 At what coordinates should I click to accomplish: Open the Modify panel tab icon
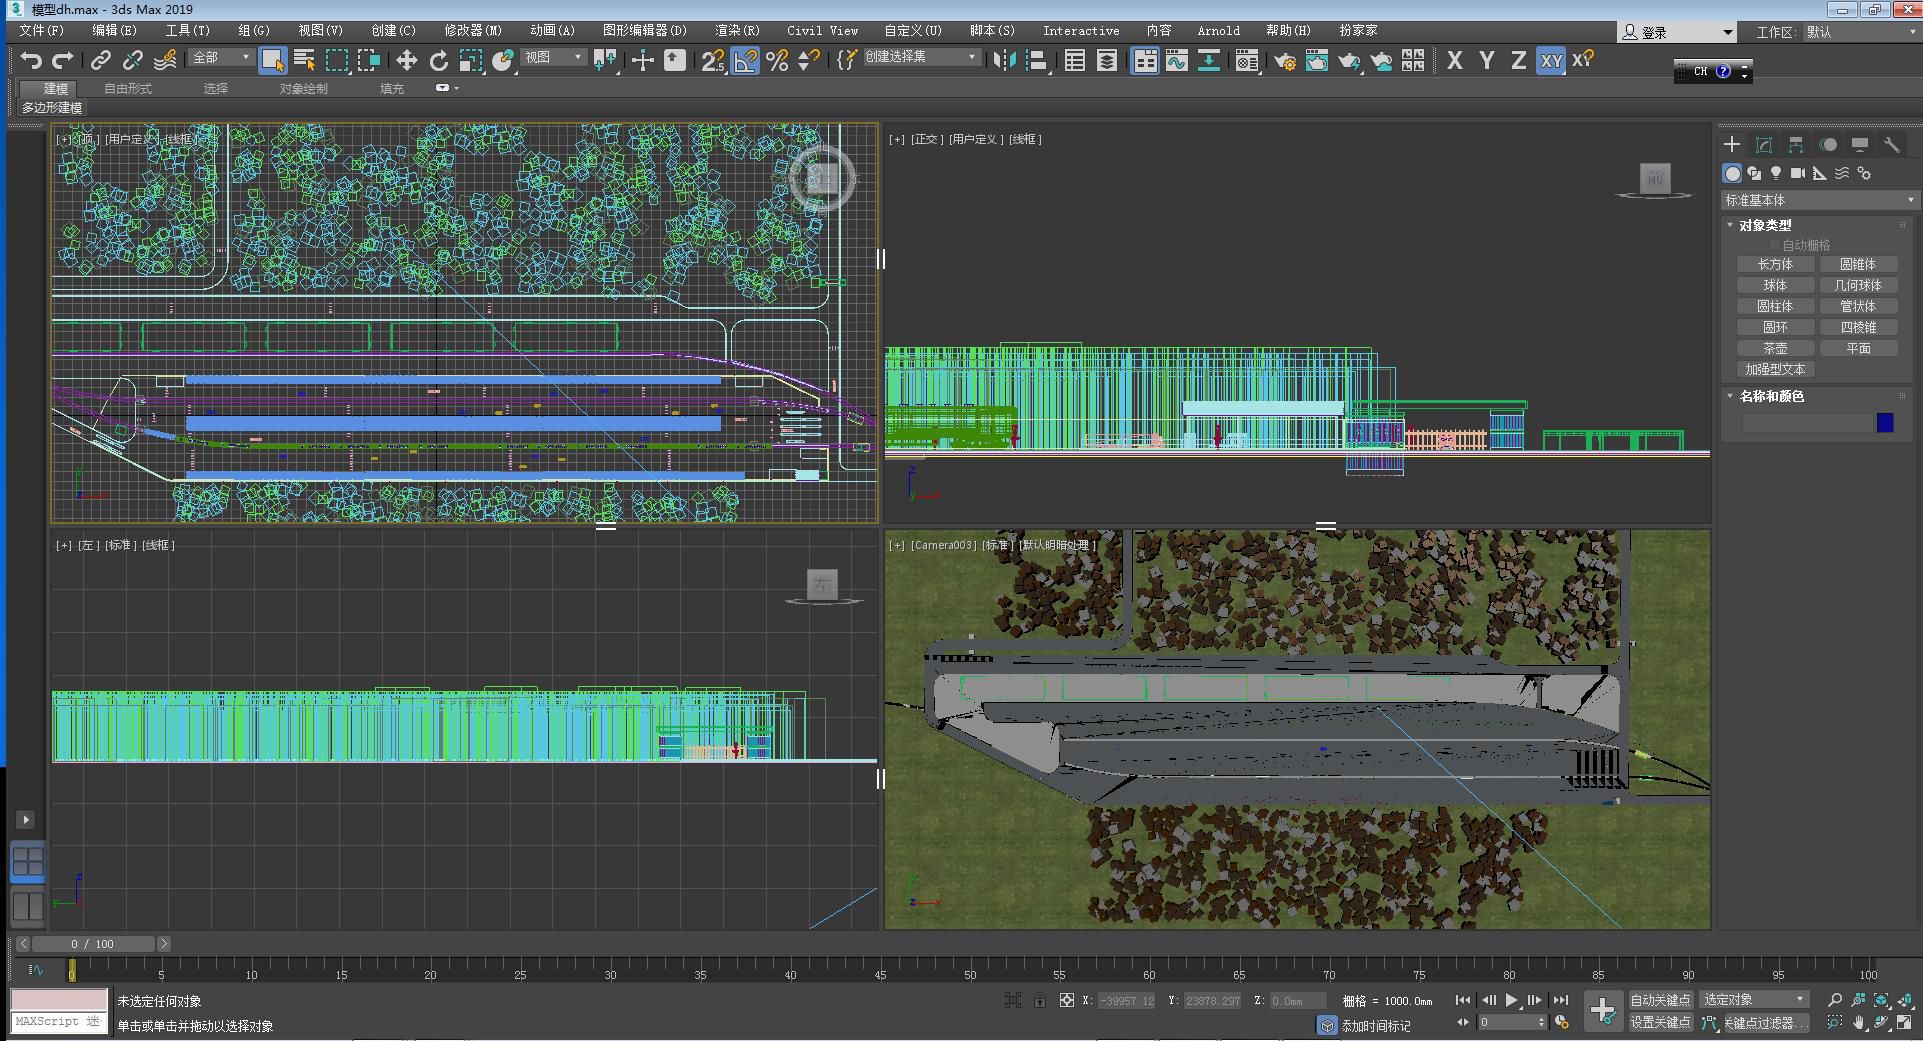[1764, 145]
